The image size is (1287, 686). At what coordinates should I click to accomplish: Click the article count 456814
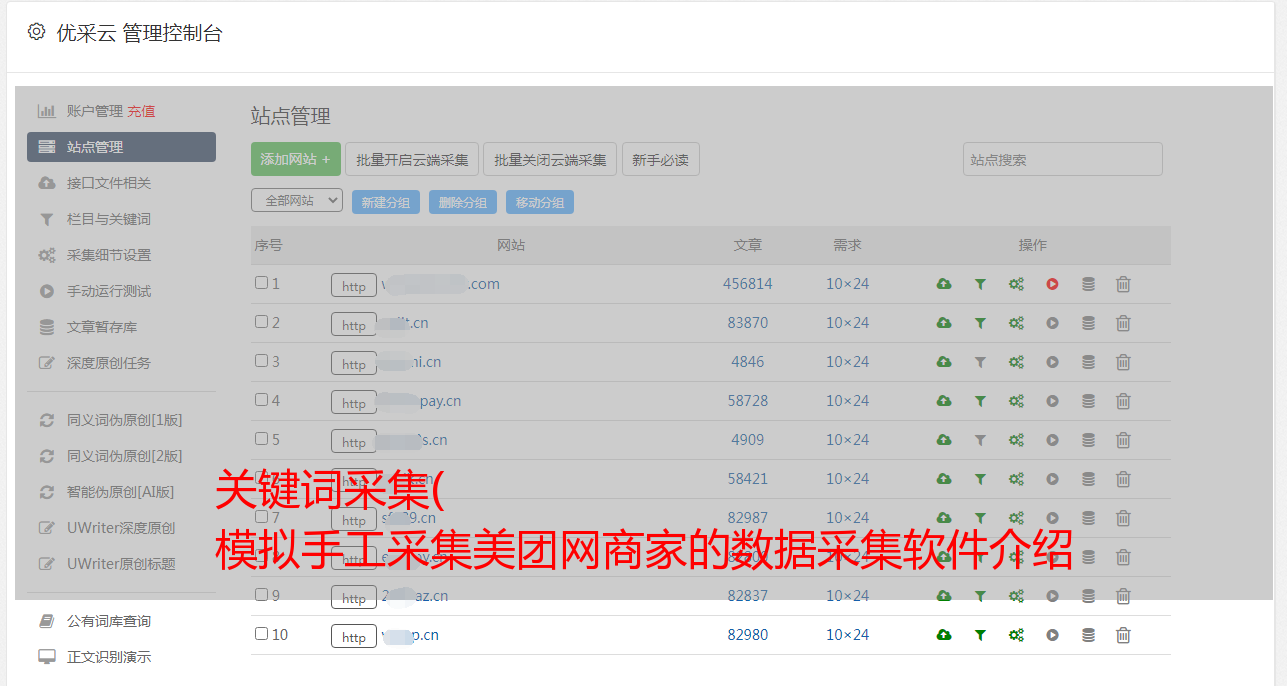tap(748, 284)
